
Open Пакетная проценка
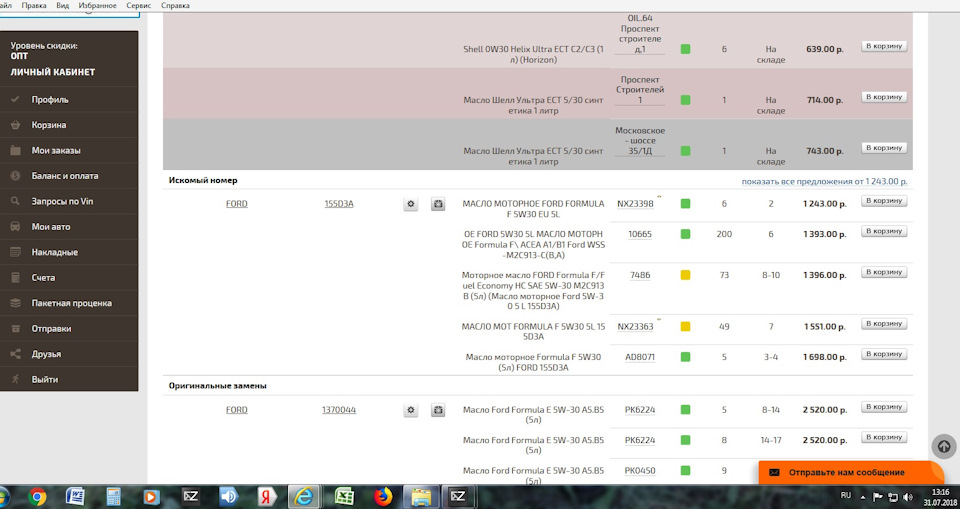pyautogui.click(x=72, y=303)
